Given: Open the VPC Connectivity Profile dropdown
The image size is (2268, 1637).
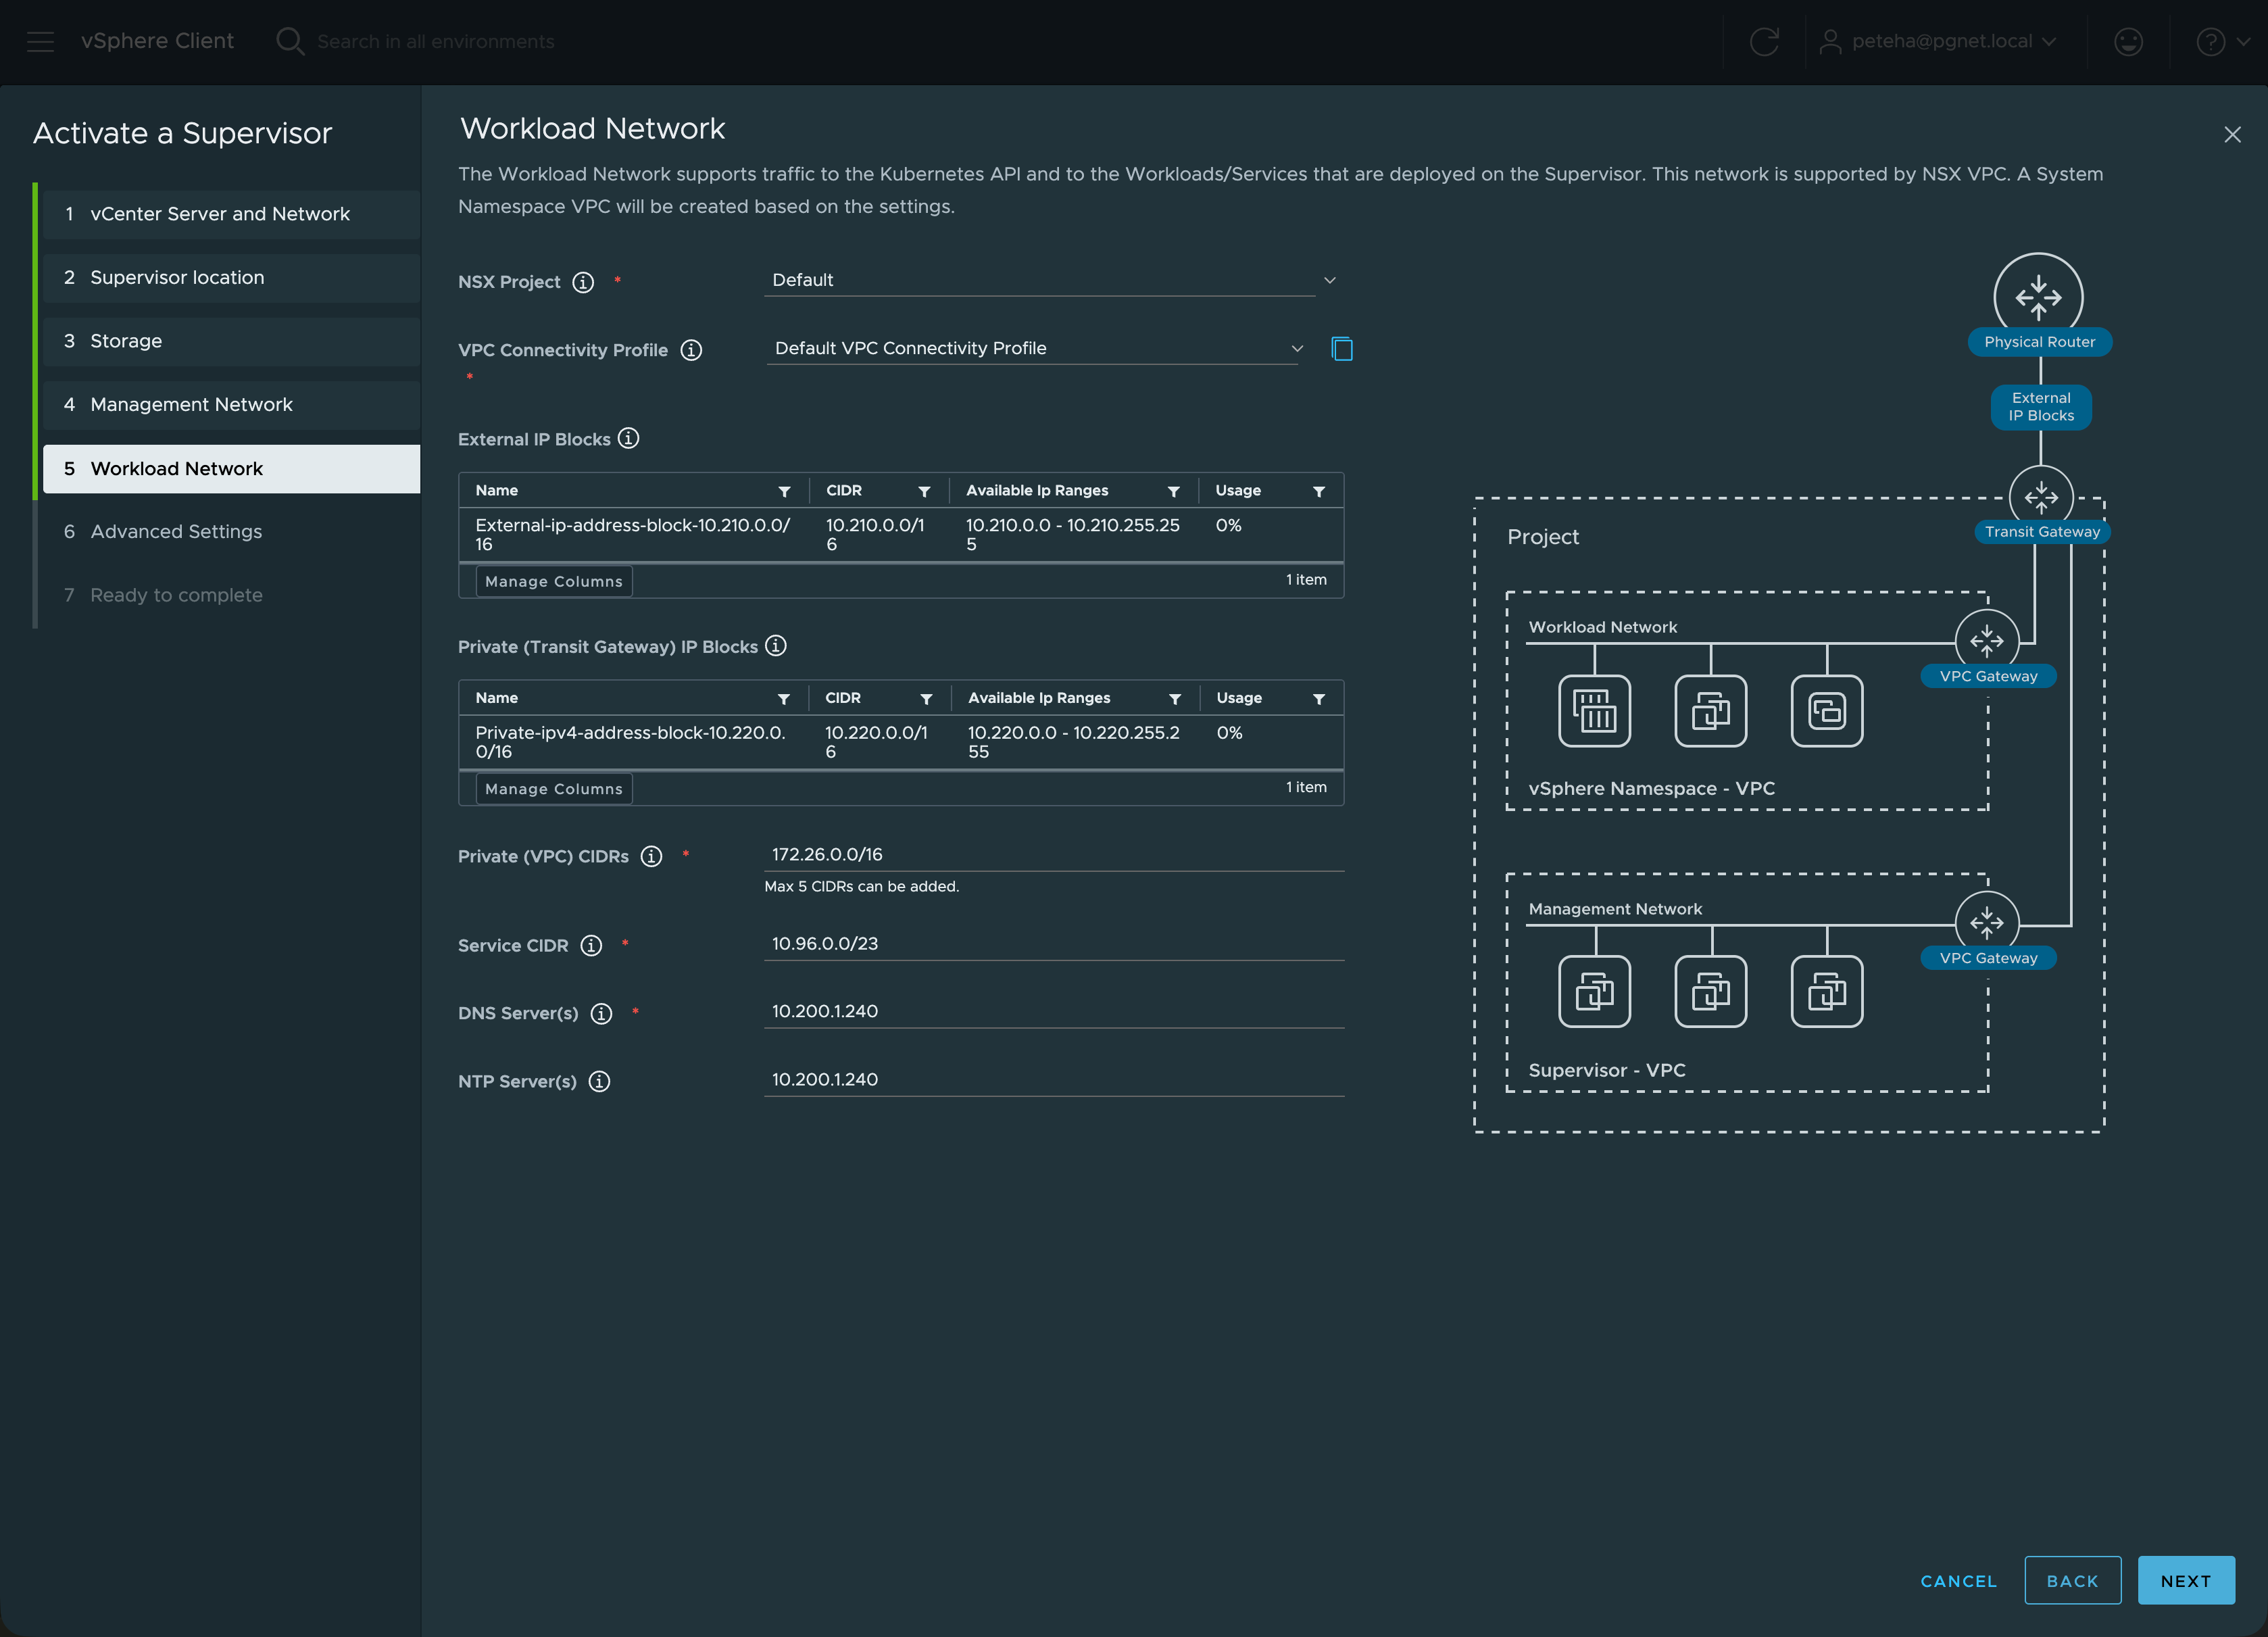Looking at the screenshot, I should (1036, 348).
